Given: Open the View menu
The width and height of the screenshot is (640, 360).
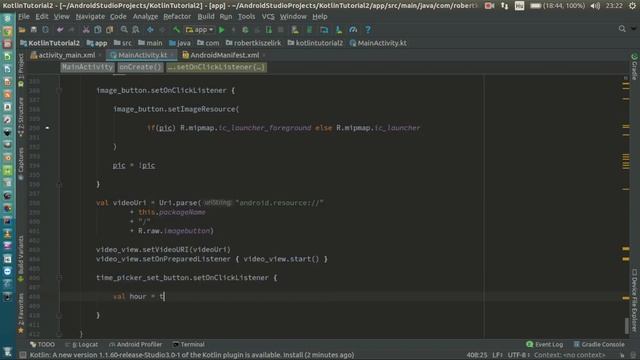Looking at the screenshot, I should [62, 17].
